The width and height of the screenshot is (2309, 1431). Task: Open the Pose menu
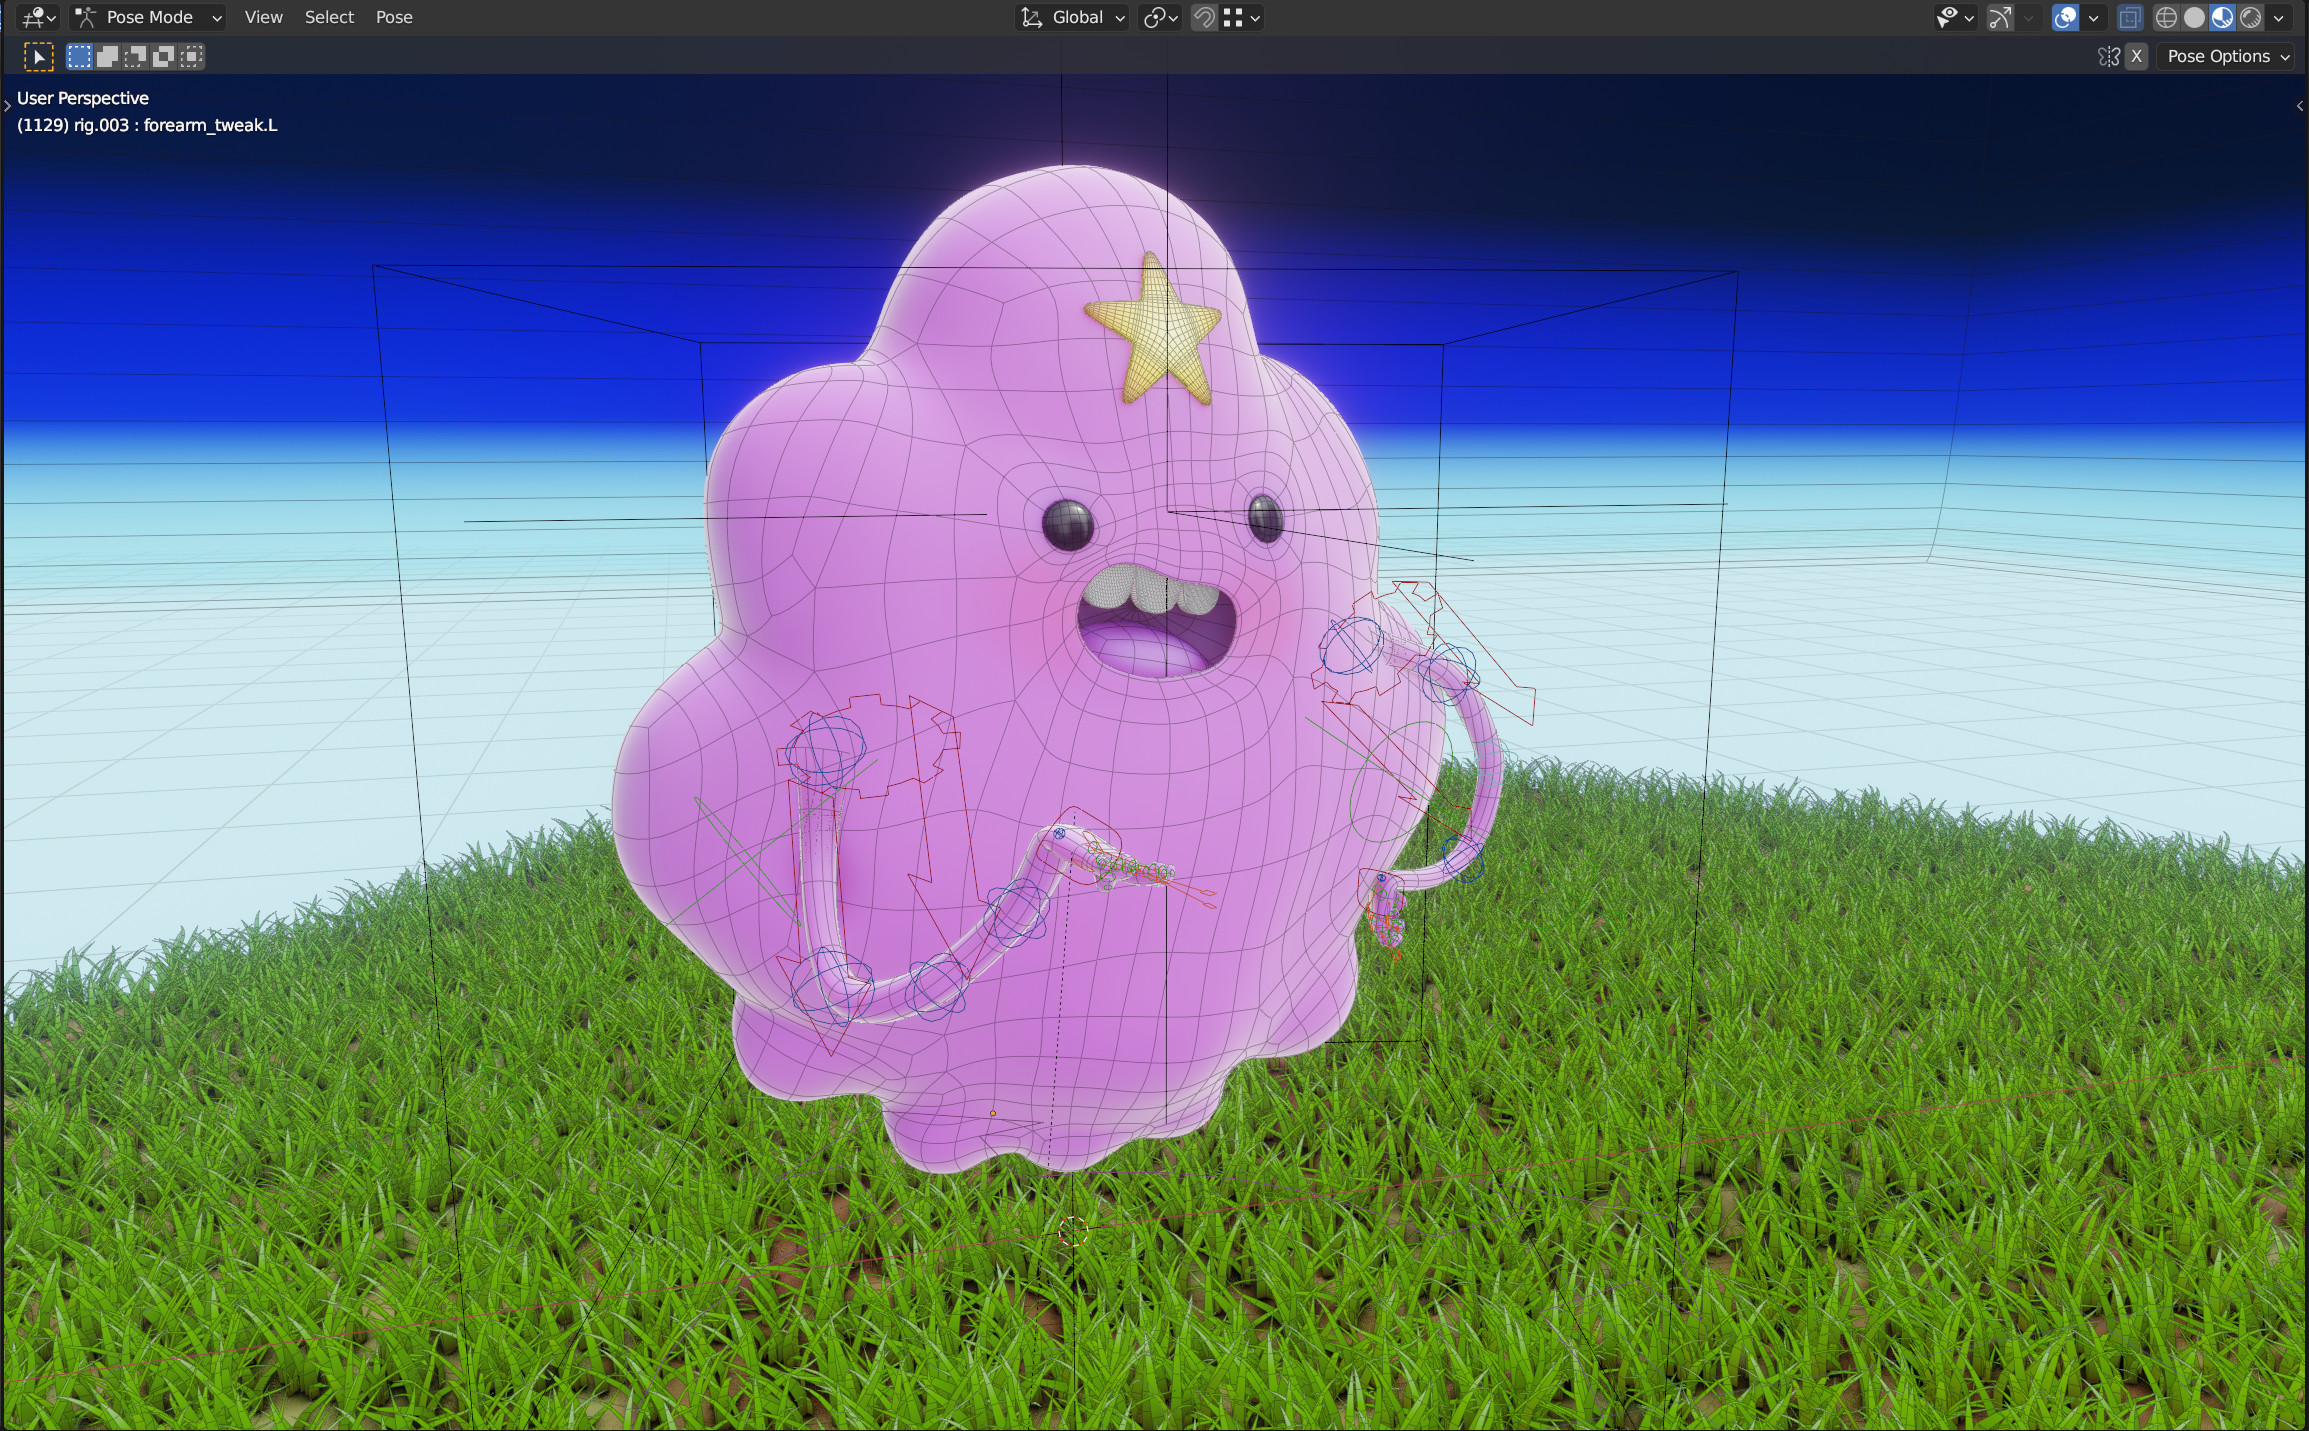(394, 17)
